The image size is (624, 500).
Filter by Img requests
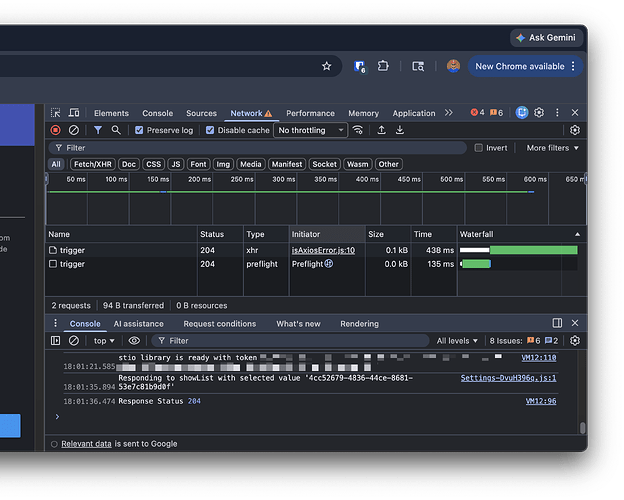coord(223,164)
